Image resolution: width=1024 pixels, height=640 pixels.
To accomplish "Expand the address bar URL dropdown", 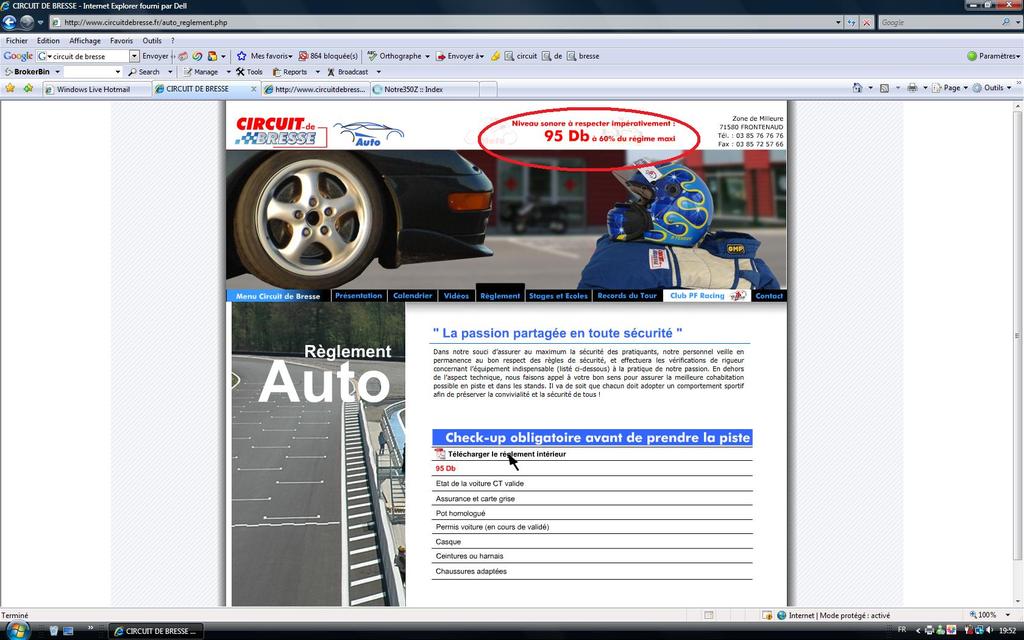I will point(837,22).
